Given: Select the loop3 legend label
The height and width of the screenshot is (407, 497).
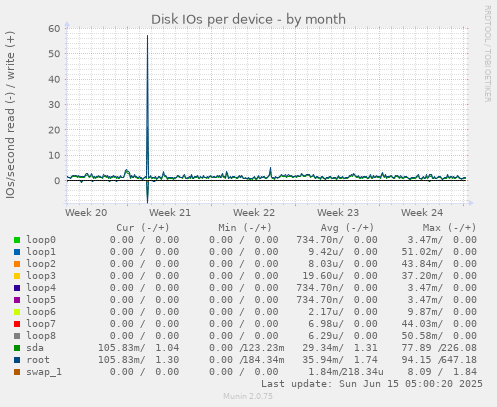Looking at the screenshot, I should point(41,276).
